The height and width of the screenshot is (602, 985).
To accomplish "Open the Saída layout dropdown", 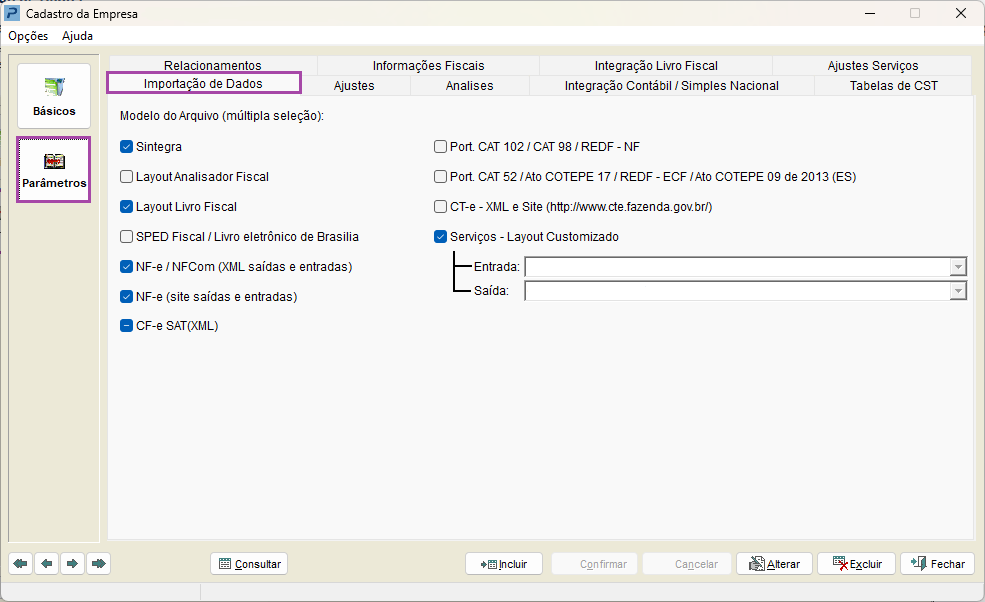I will 958,291.
